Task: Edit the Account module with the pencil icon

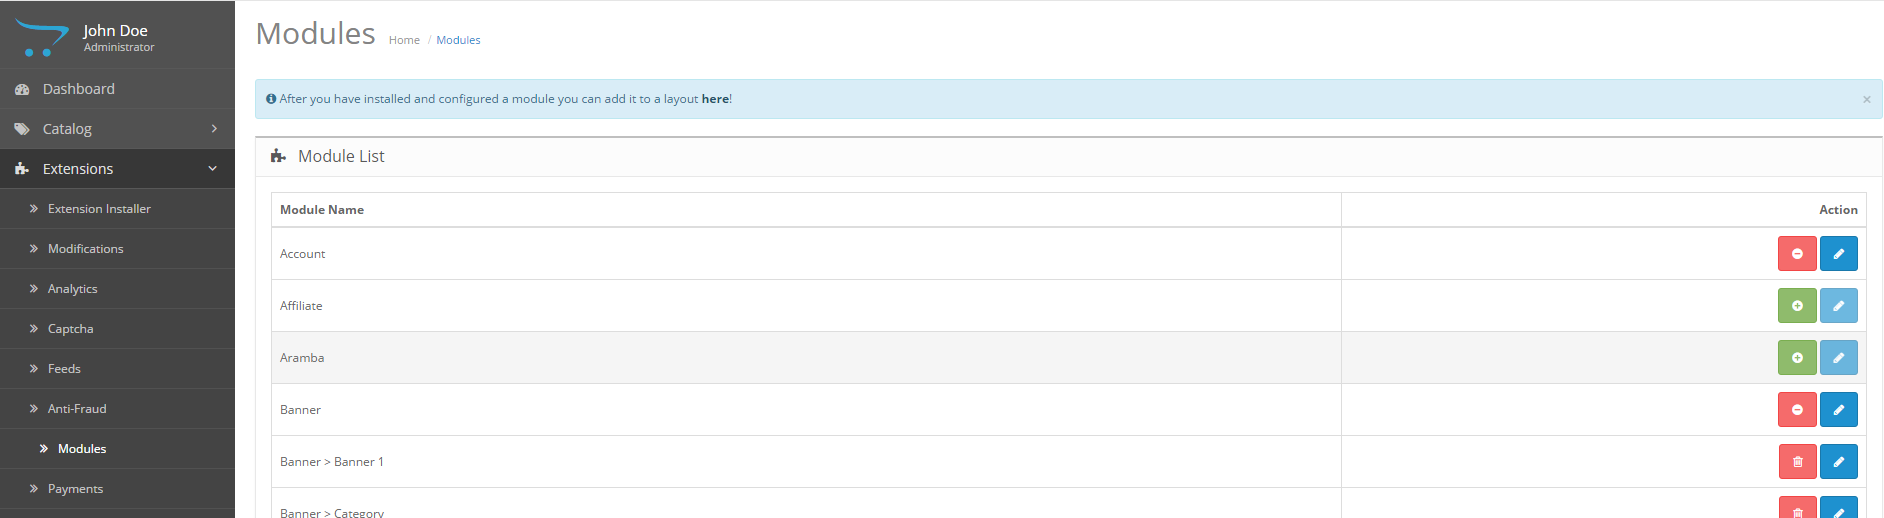Action: (1838, 254)
